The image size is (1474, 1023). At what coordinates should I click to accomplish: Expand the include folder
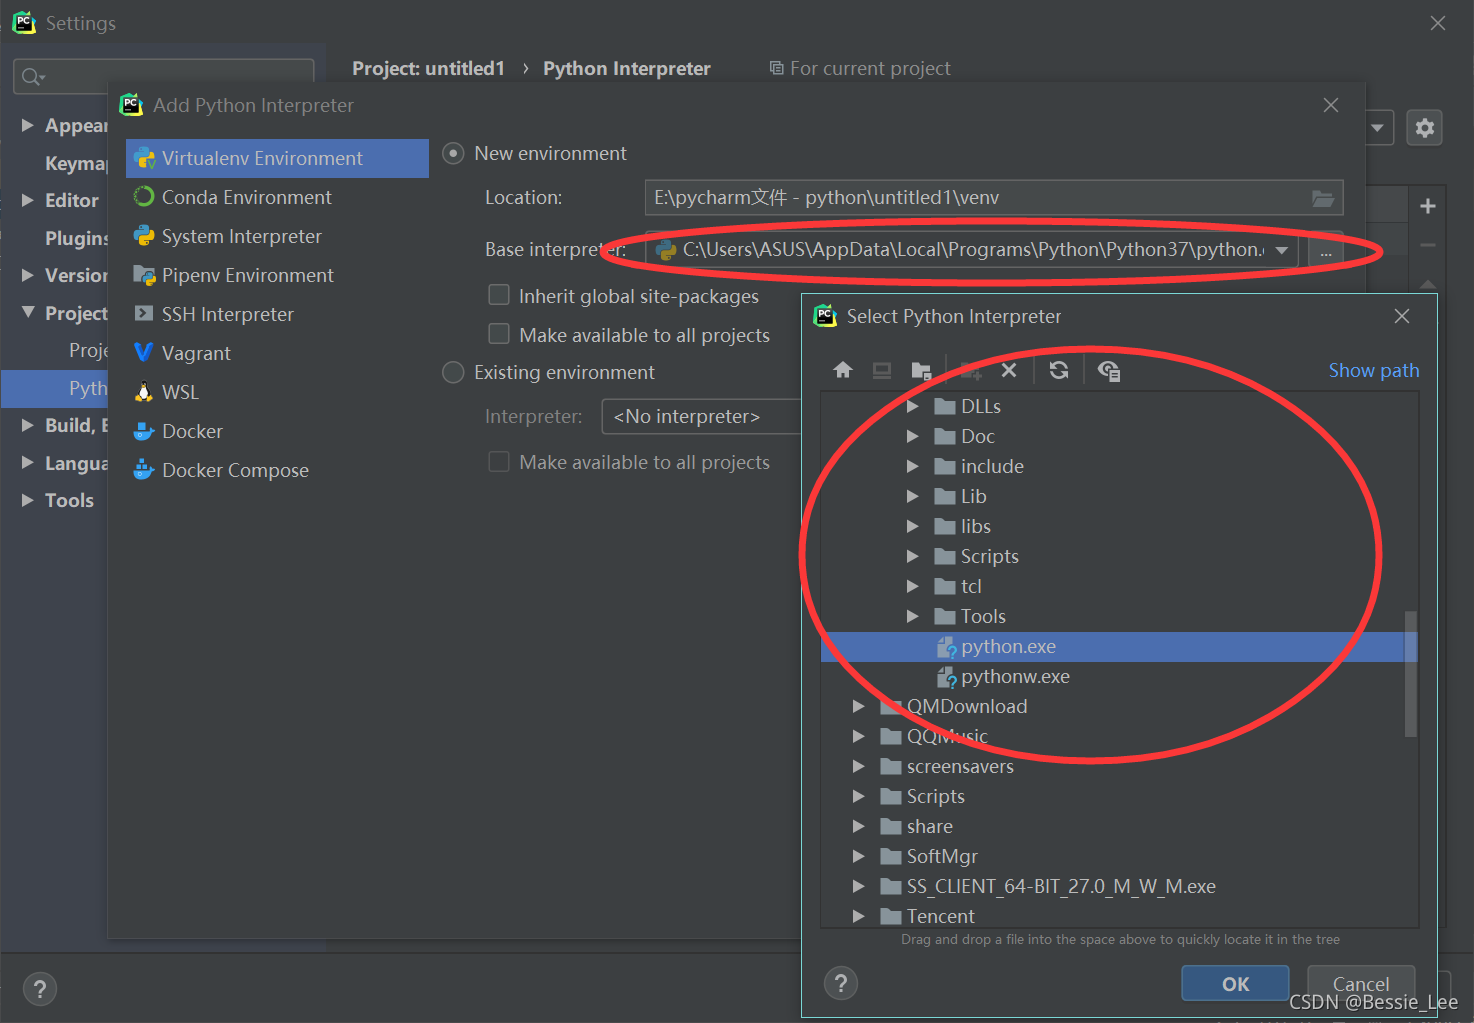click(912, 466)
